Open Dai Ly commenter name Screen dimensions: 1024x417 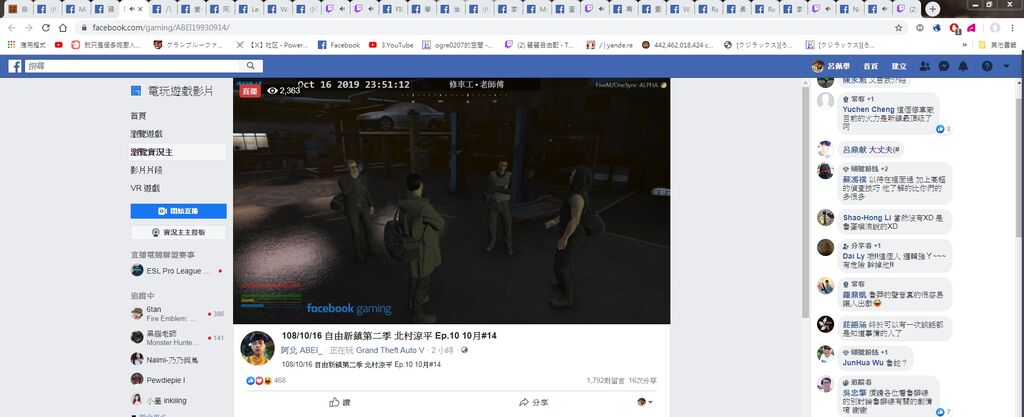(852, 256)
